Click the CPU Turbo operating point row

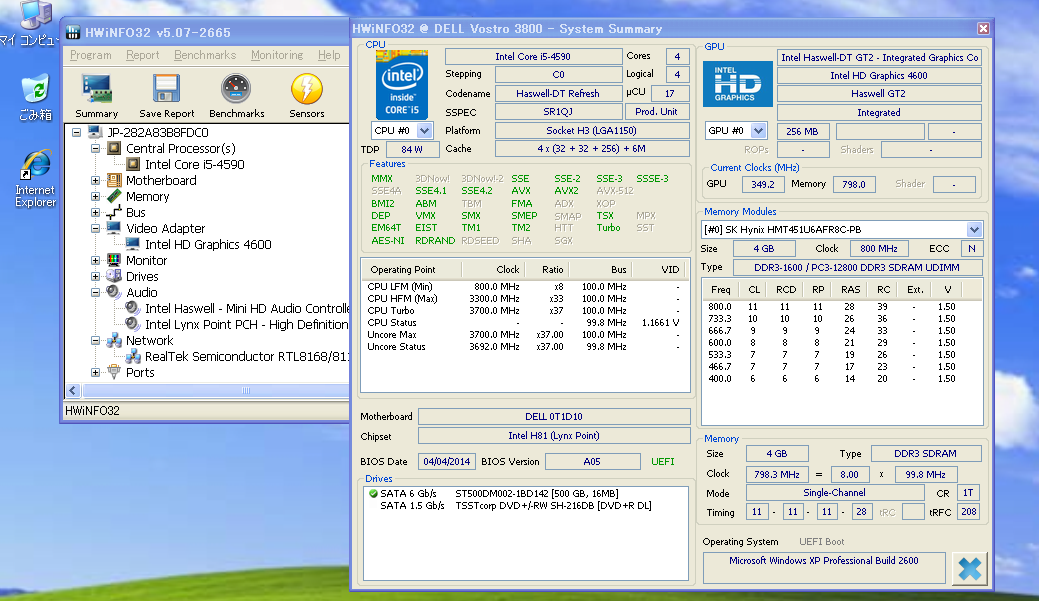click(x=523, y=311)
